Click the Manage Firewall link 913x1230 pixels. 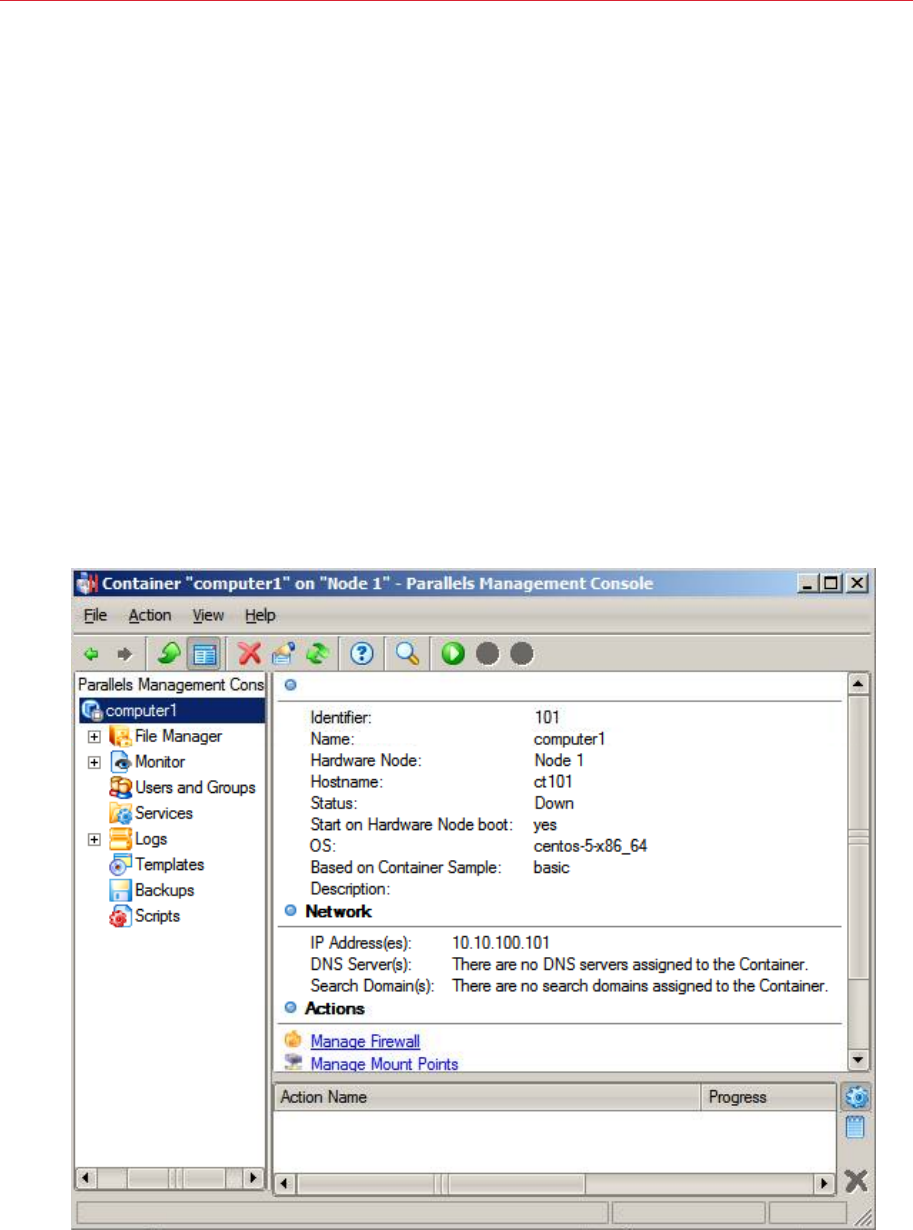(x=365, y=1041)
